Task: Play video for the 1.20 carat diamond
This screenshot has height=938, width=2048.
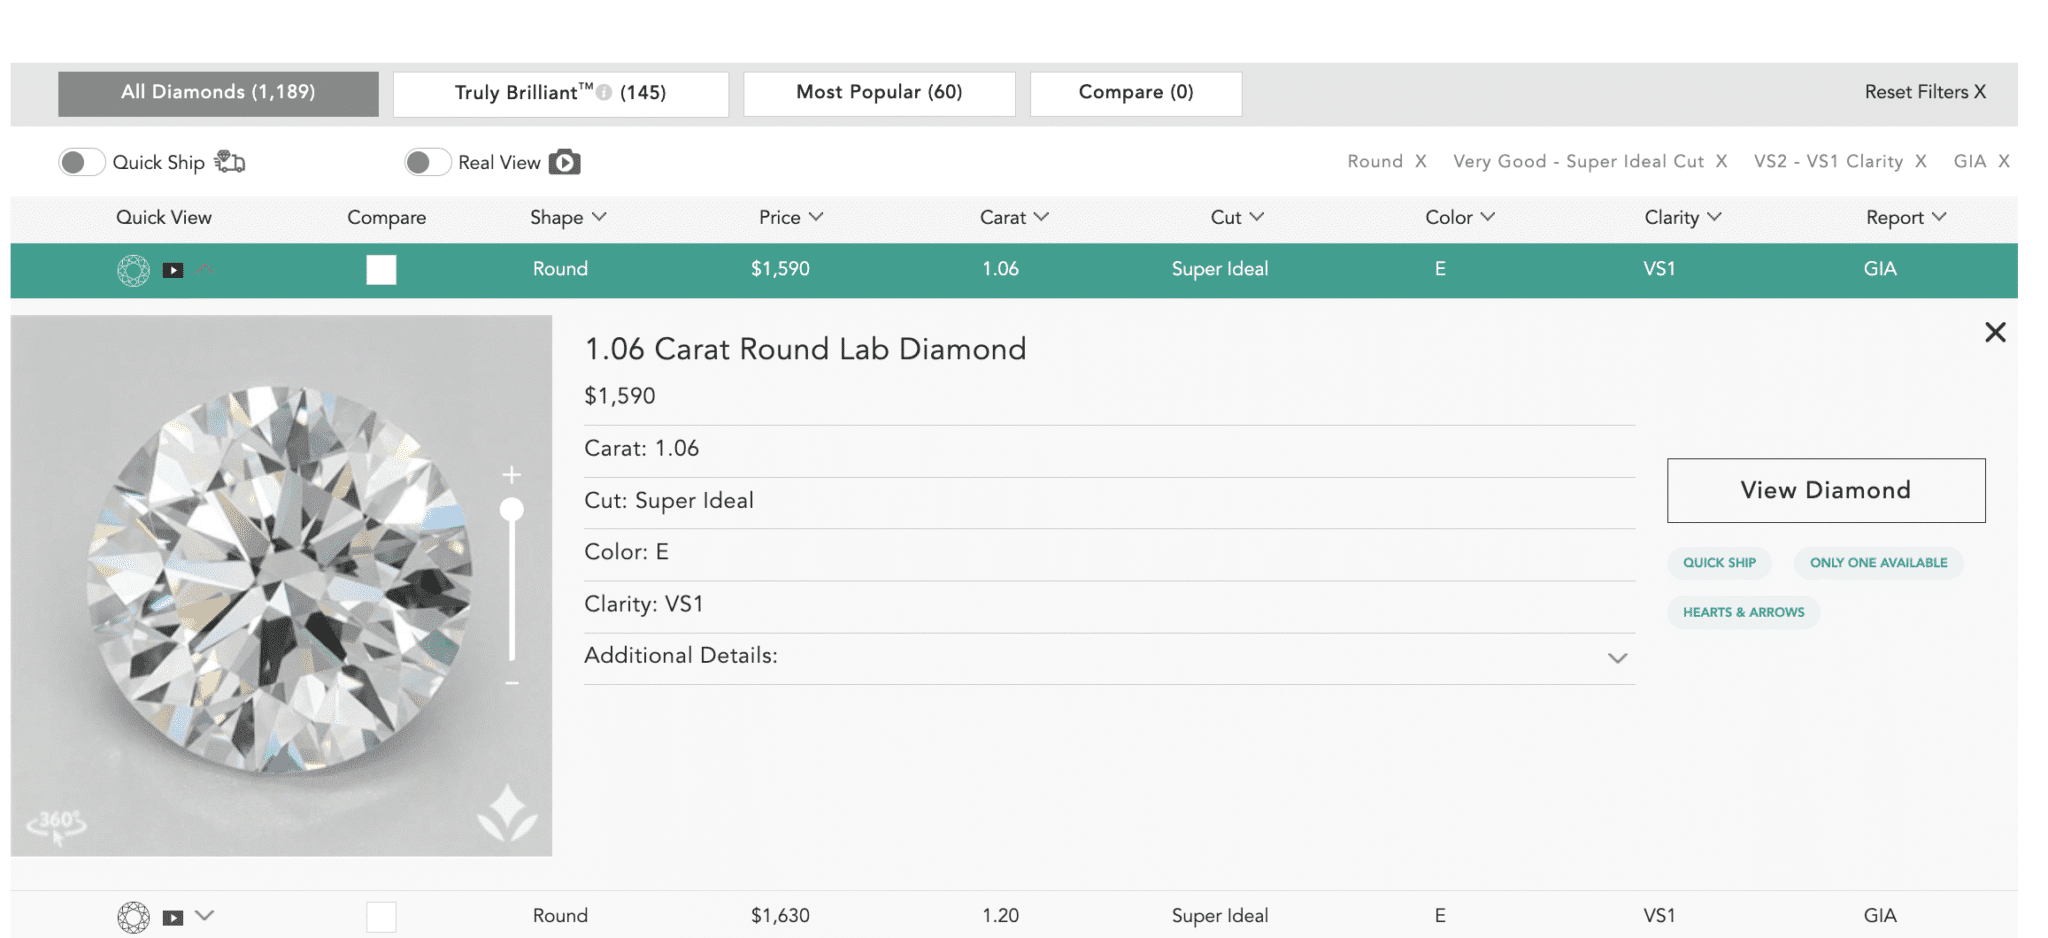Action: [x=173, y=917]
